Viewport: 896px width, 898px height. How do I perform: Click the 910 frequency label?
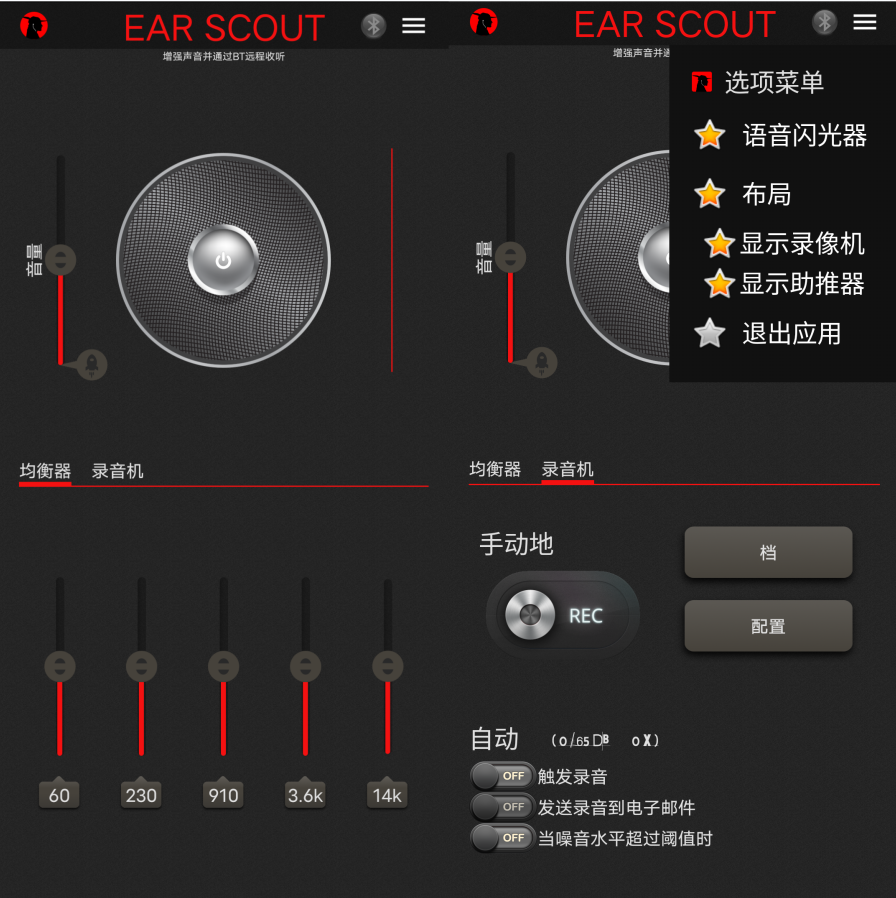click(223, 794)
